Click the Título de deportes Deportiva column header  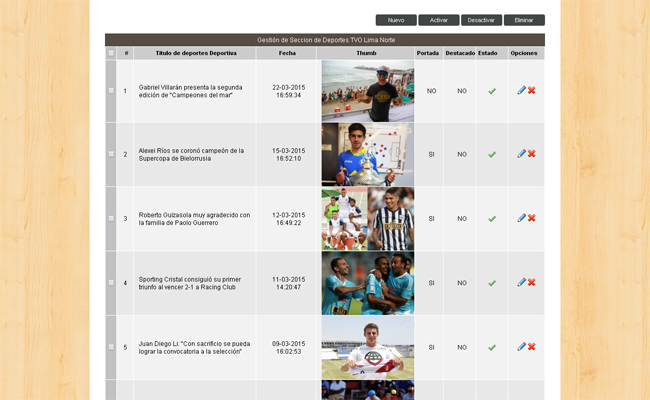pos(195,53)
